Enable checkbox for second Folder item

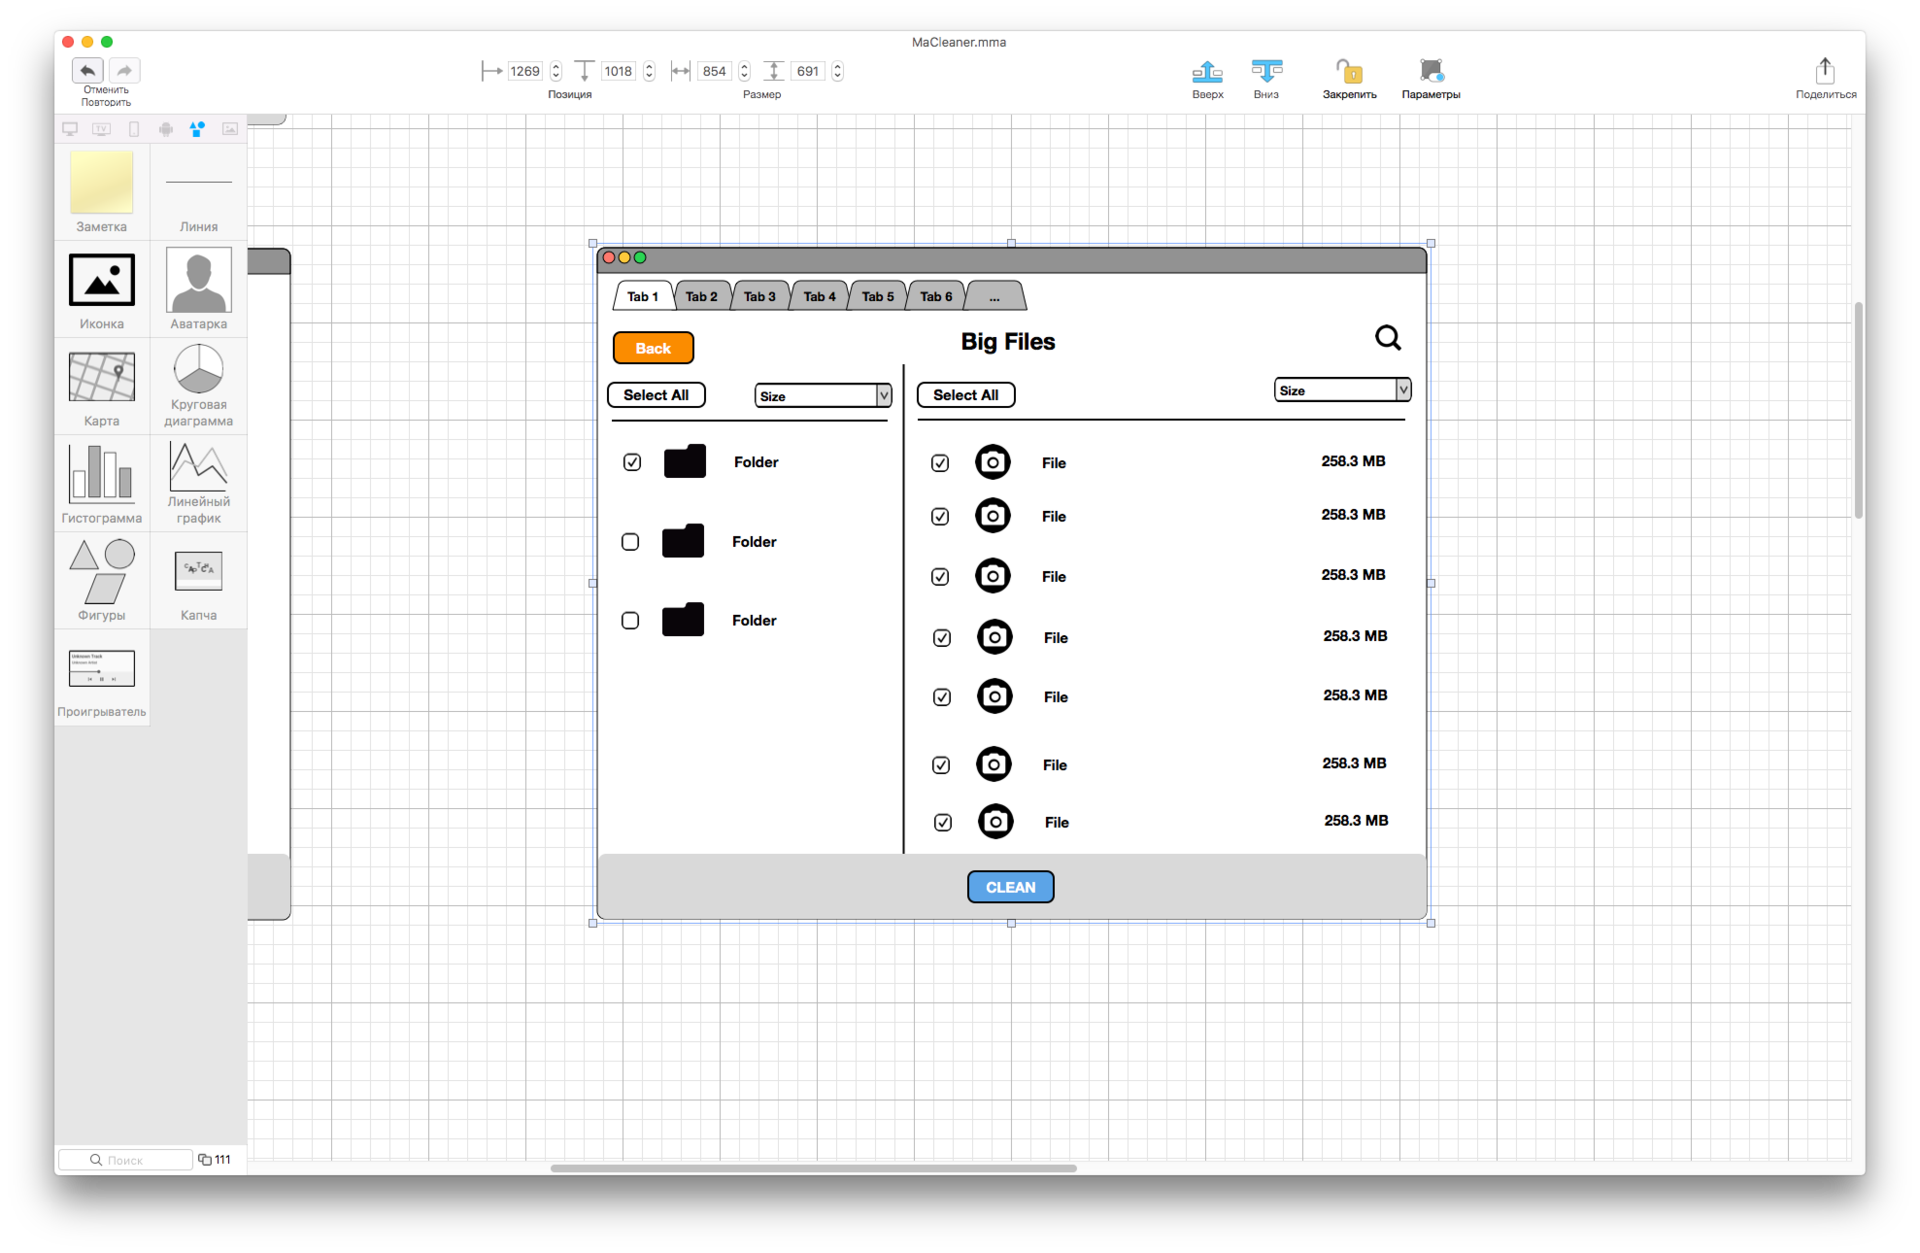pos(630,540)
